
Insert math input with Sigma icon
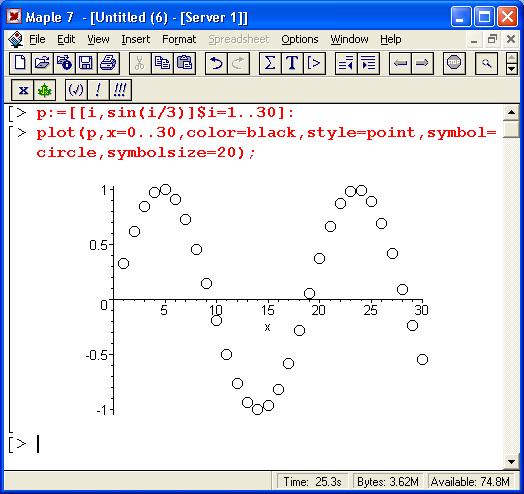[270, 63]
